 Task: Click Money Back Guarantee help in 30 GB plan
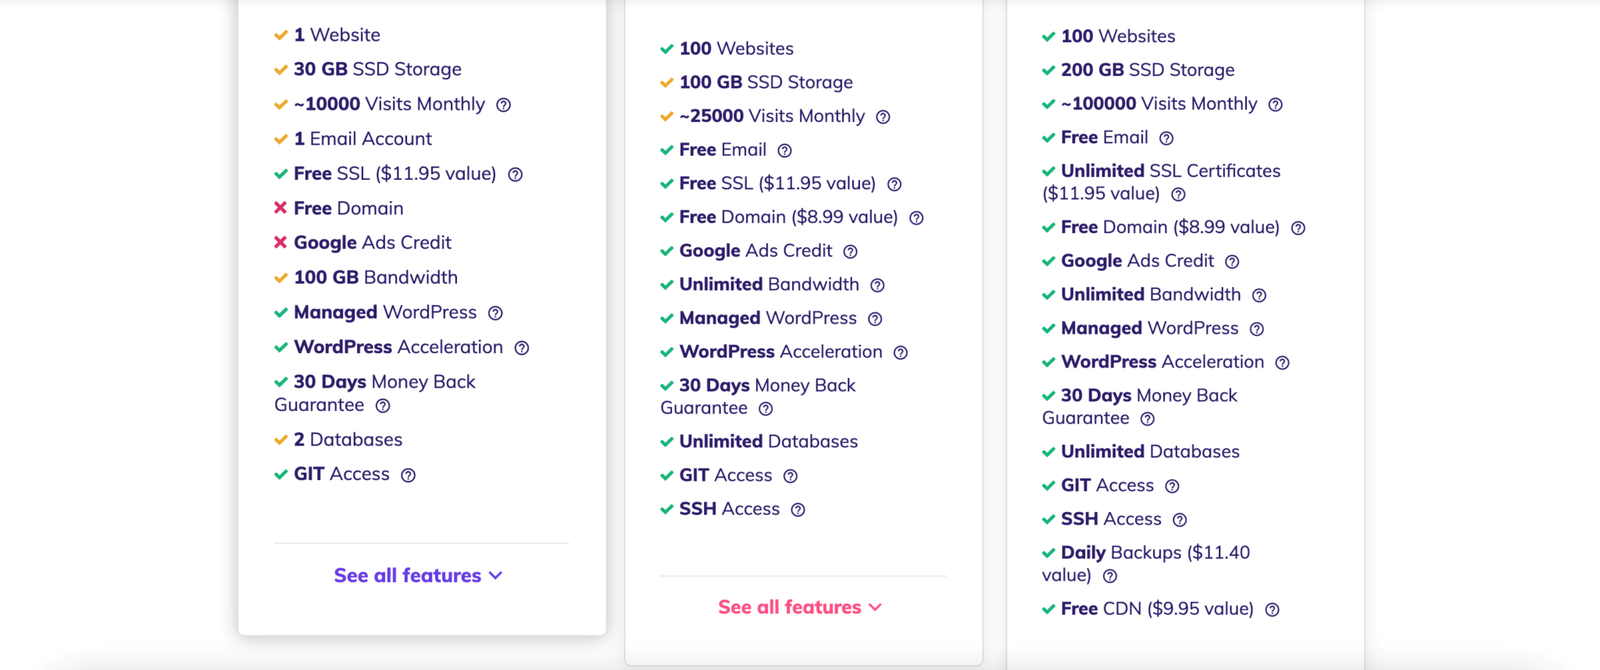[x=383, y=406]
